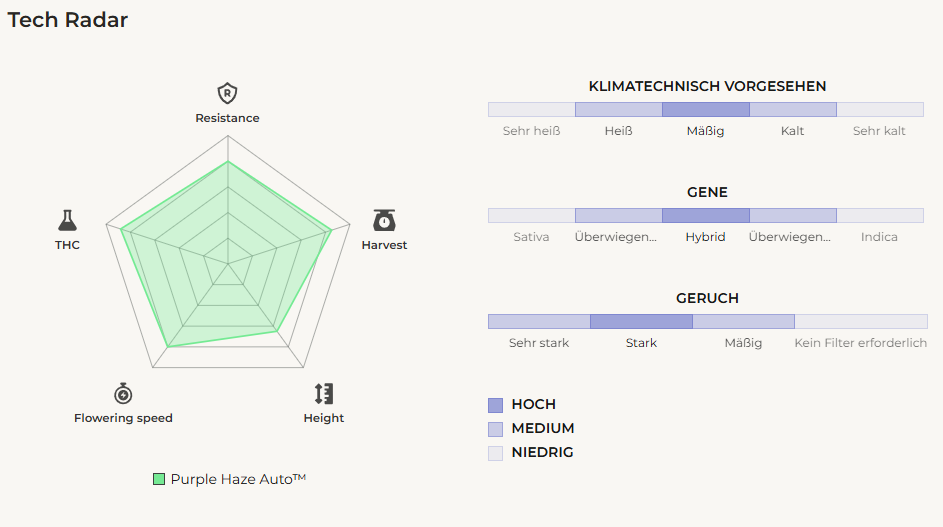Toggle the Purple Haze Auto legend swatch
Image resolution: width=943 pixels, height=527 pixels.
click(159, 479)
